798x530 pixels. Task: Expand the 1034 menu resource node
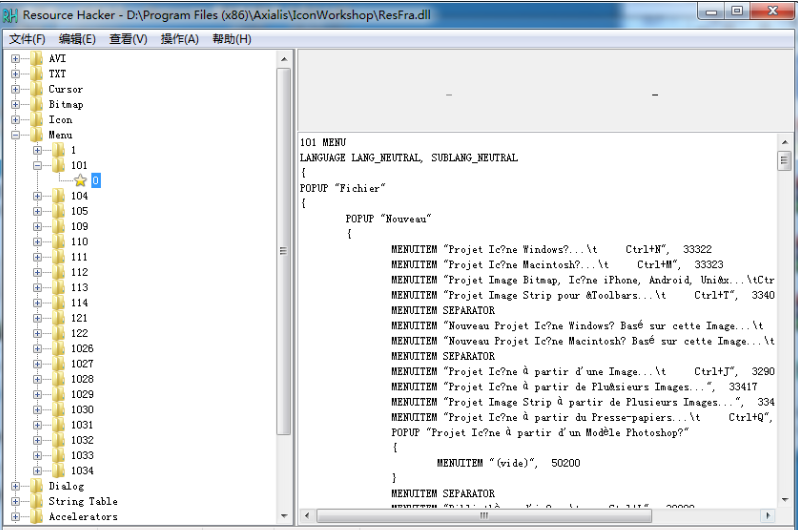38,471
